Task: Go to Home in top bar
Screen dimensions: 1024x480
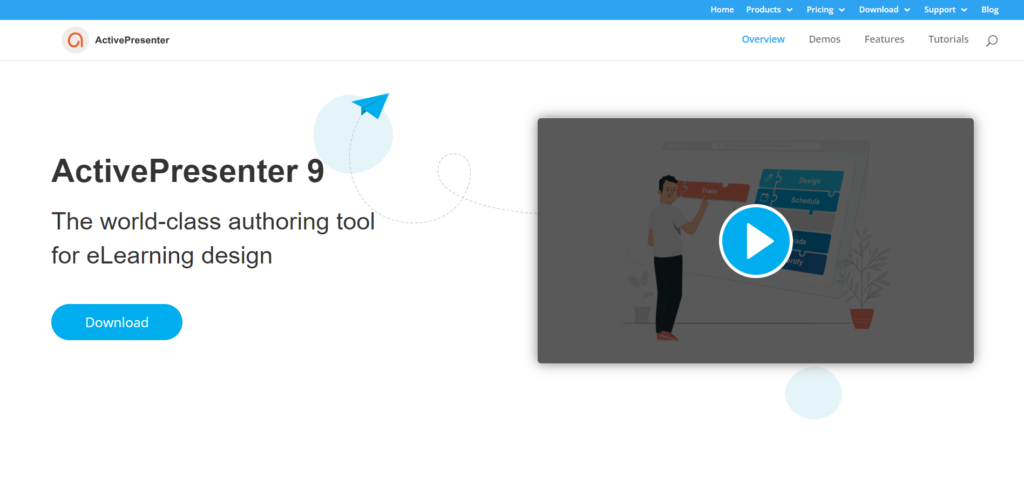Action: [722, 10]
